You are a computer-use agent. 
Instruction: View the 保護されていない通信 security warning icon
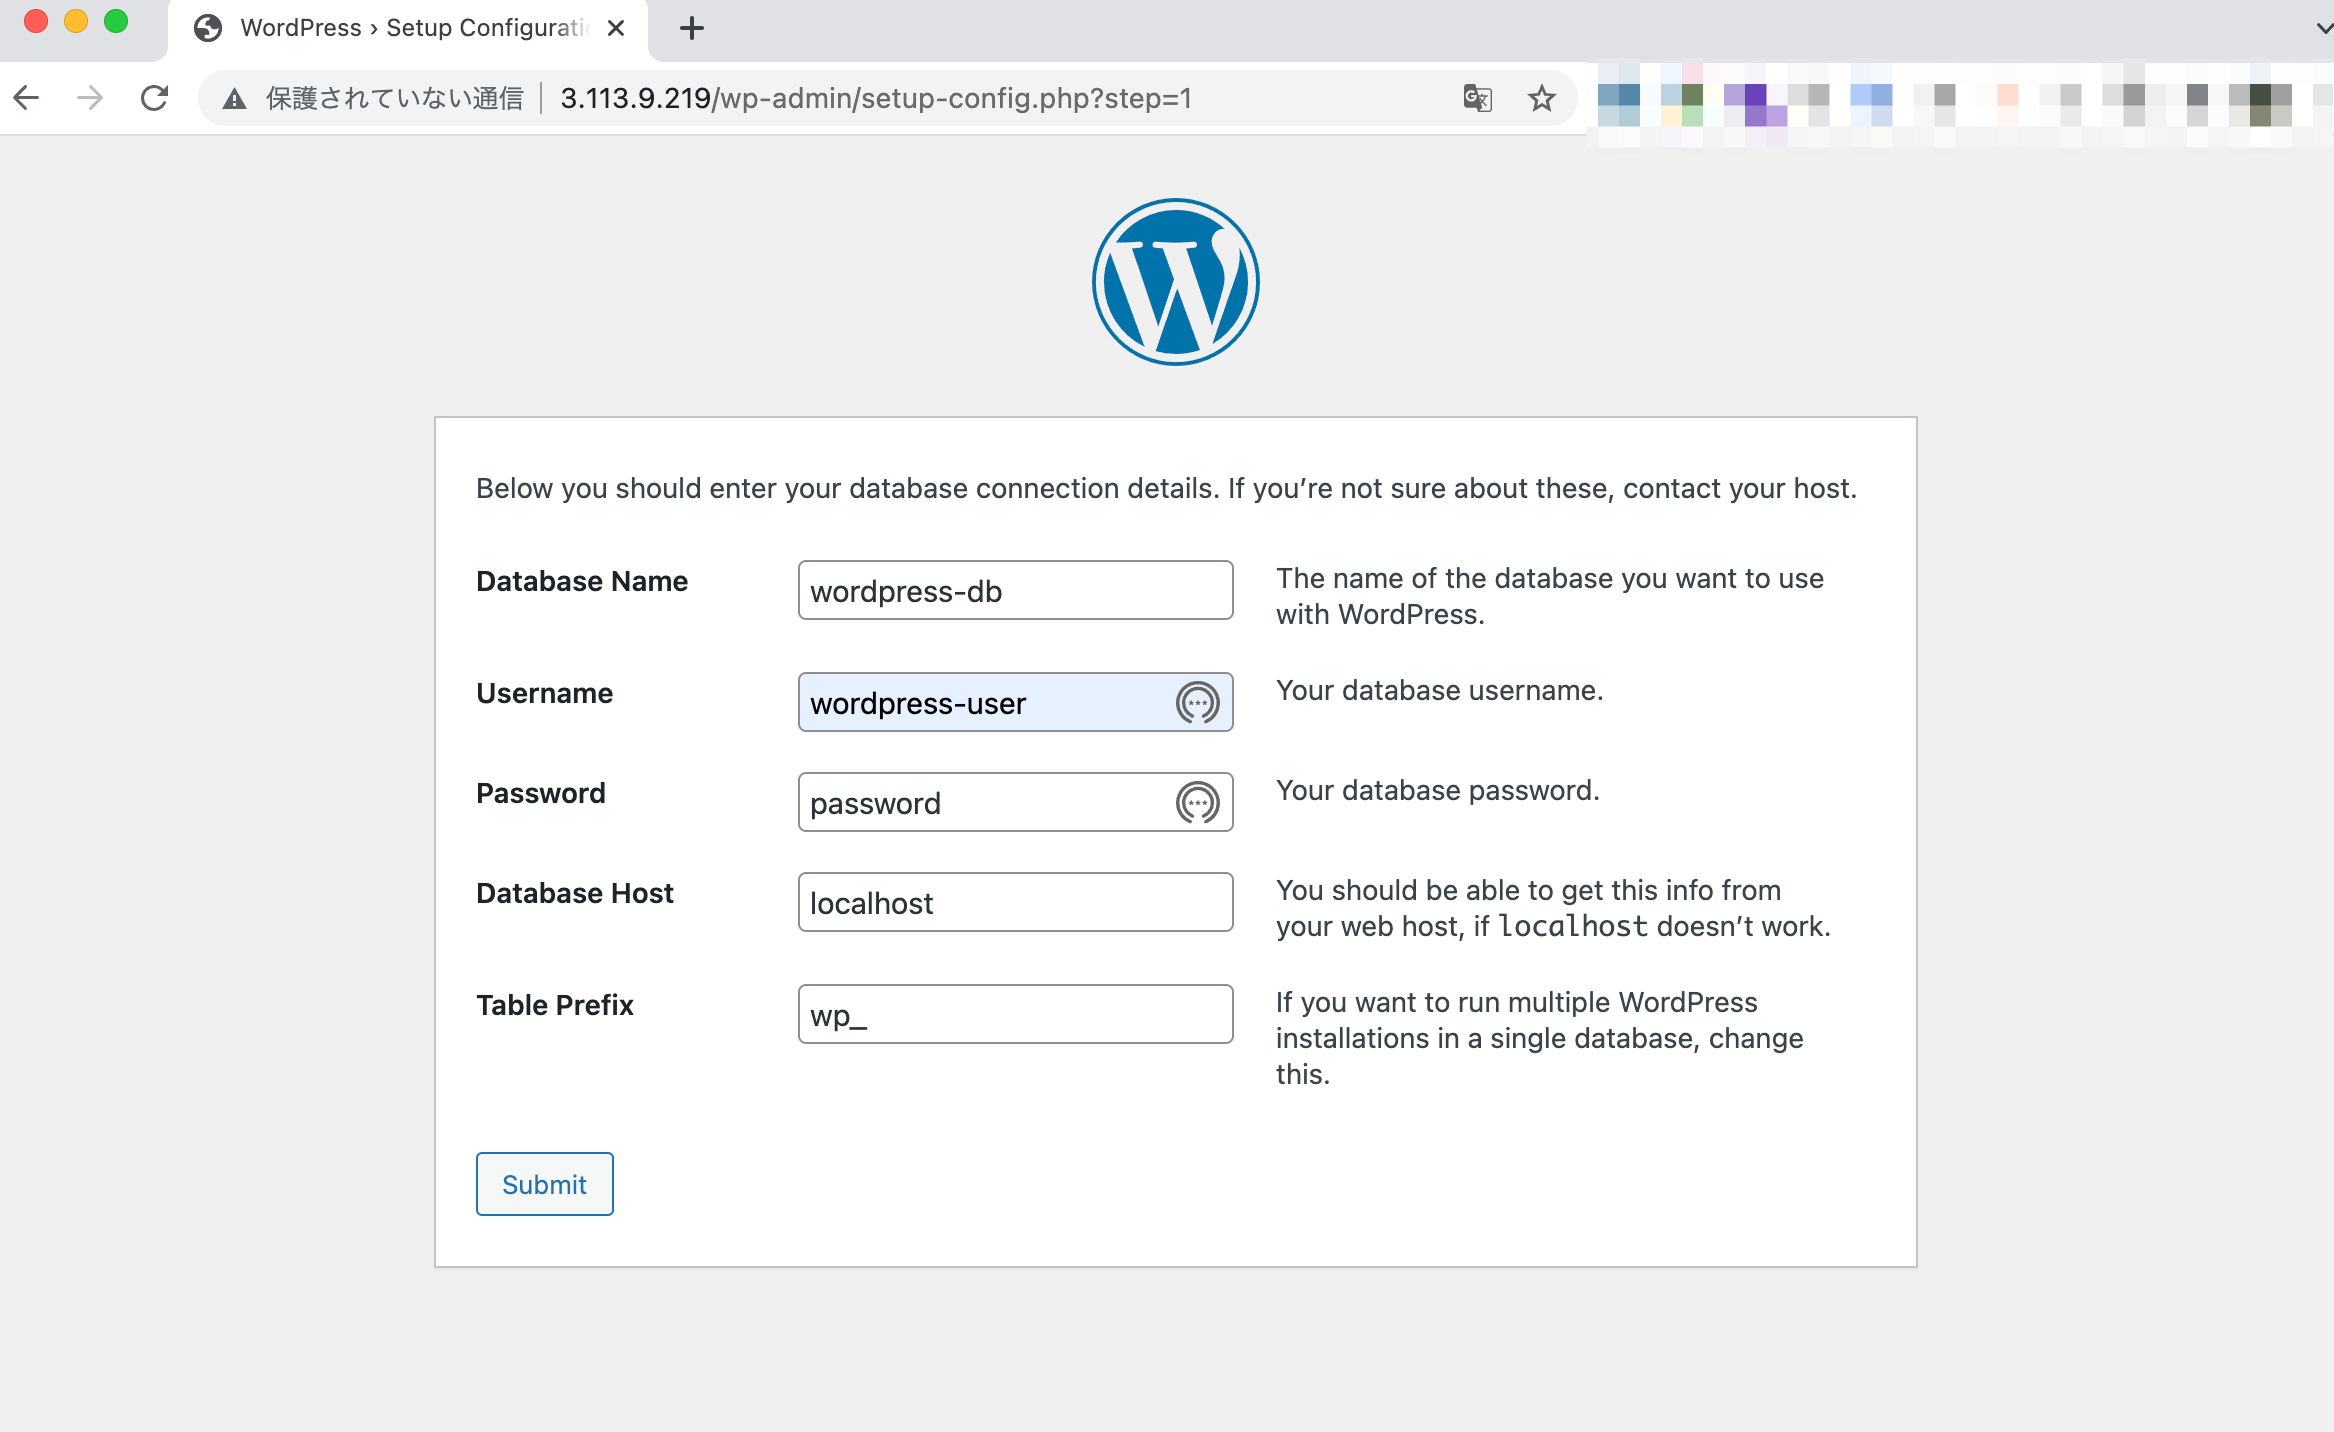[x=234, y=98]
